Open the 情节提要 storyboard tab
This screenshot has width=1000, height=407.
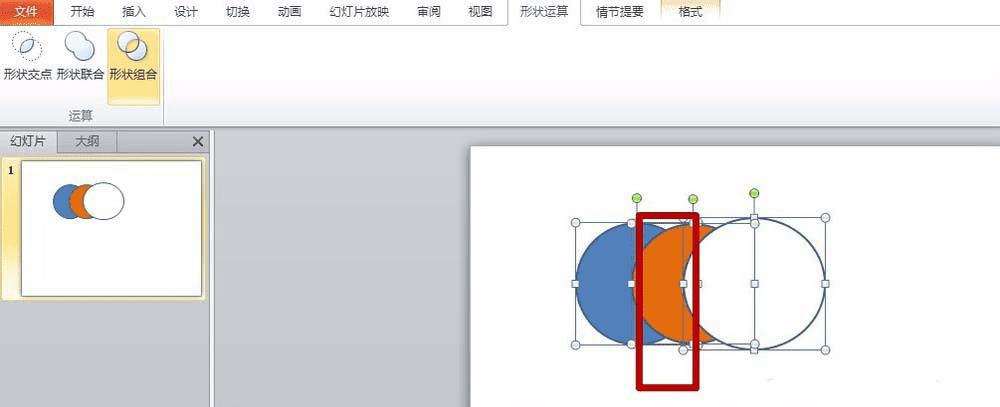tap(620, 12)
